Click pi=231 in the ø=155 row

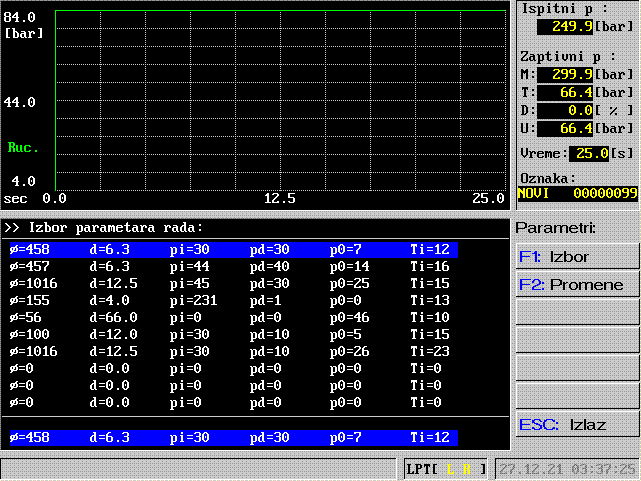coord(193,300)
